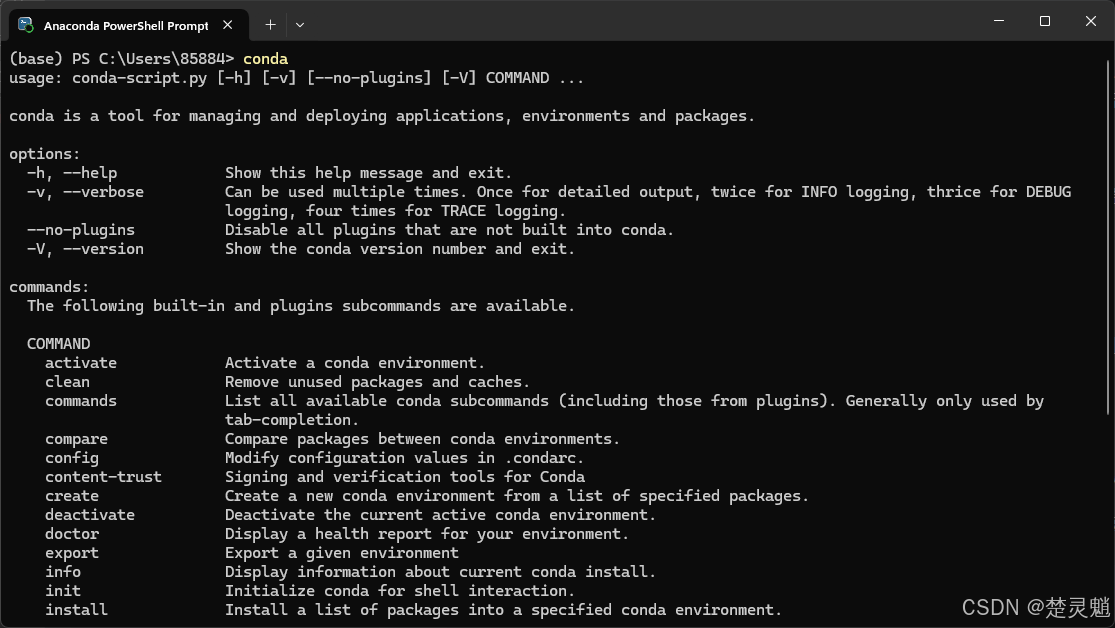This screenshot has height=628, width=1115.
Task: Click 'Activate a conda environment.' description
Action: [x=355, y=363]
